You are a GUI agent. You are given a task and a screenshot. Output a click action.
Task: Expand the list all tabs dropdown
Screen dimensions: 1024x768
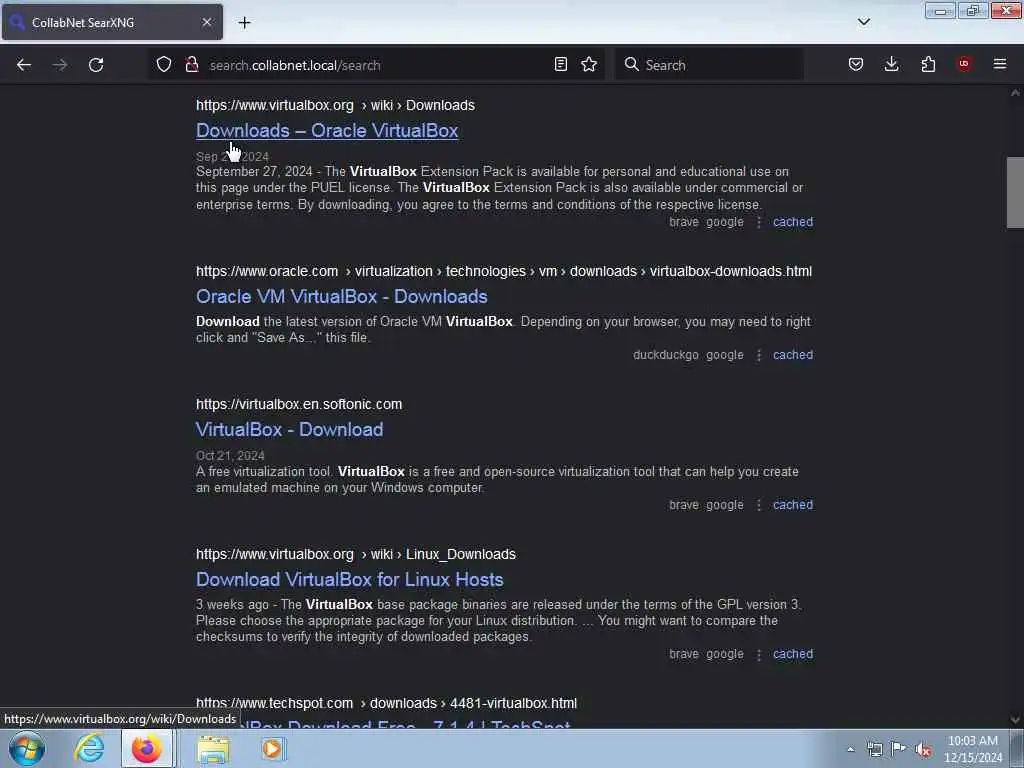tap(863, 22)
